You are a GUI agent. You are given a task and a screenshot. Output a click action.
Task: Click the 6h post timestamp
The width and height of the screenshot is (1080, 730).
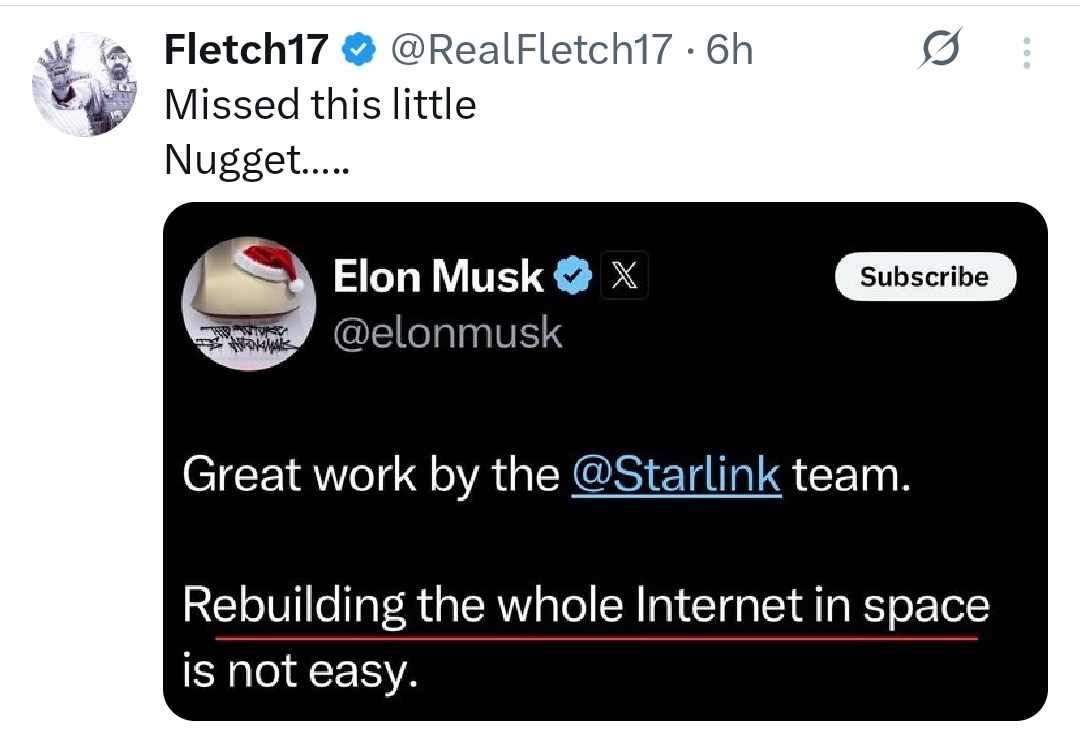coord(730,49)
